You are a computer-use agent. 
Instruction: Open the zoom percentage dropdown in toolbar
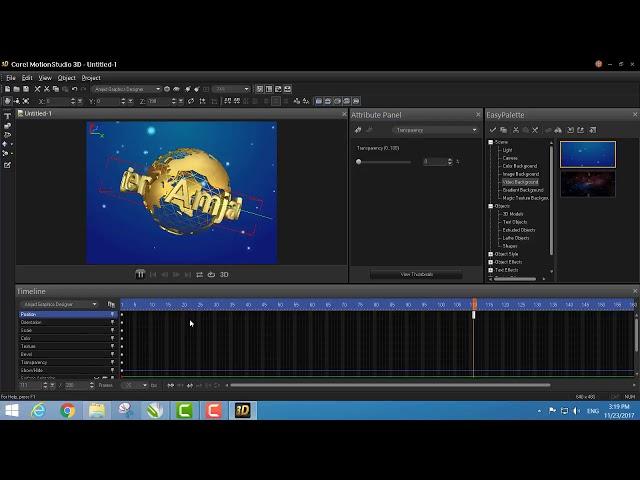[x=247, y=89]
